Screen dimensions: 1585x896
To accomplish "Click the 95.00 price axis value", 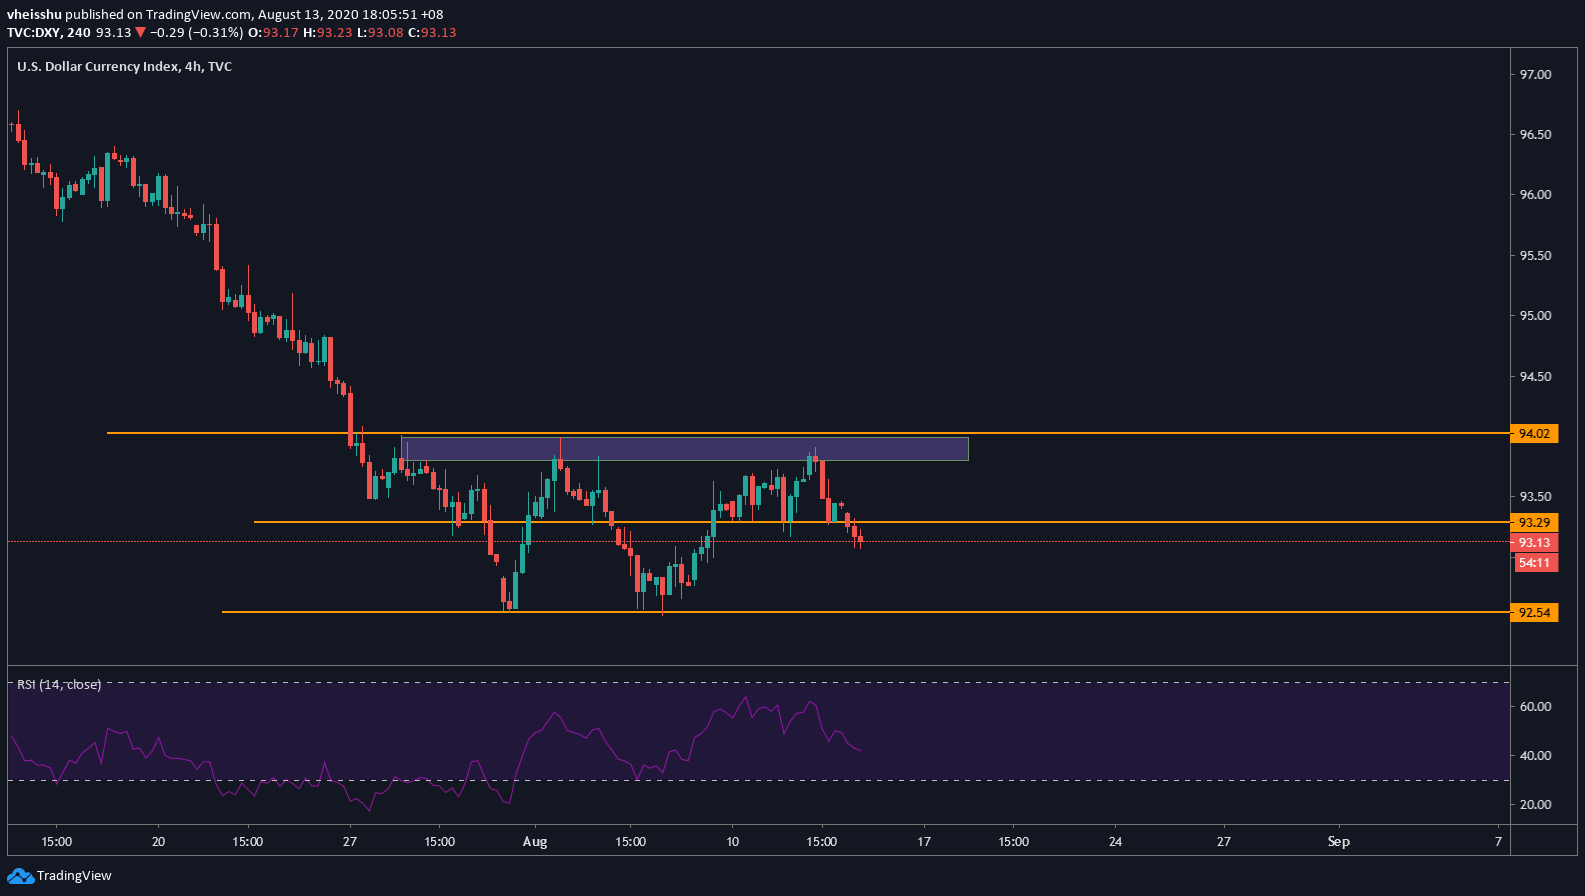I will 1535,316.
